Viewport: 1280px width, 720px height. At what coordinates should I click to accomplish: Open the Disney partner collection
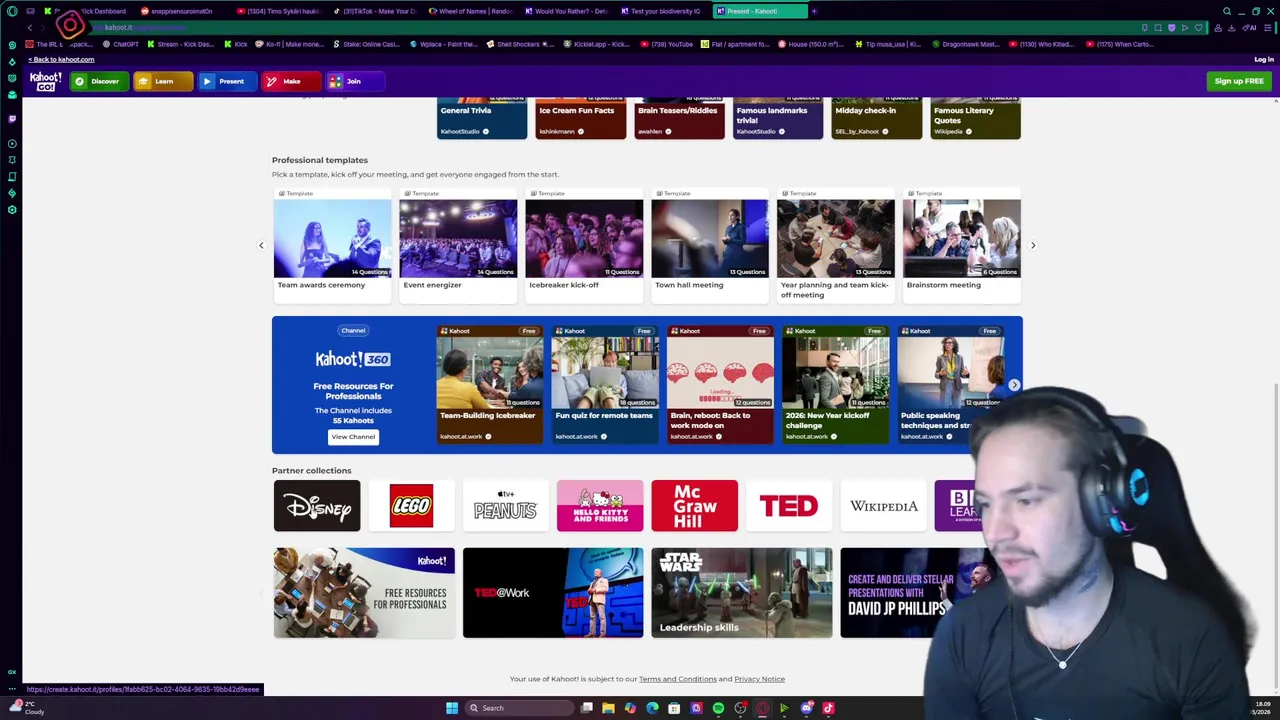(317, 506)
